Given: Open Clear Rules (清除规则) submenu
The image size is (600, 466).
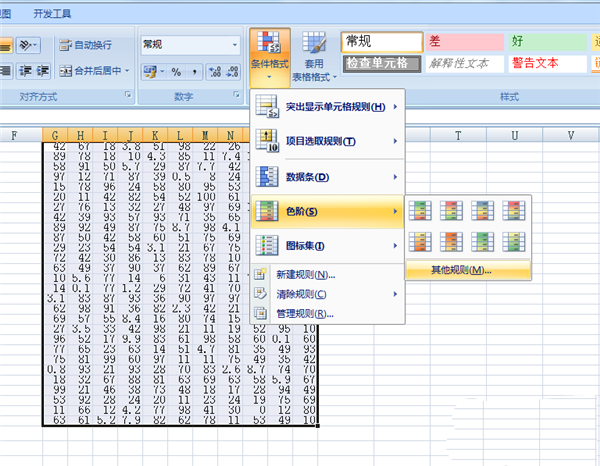Looking at the screenshot, I should click(327, 294).
